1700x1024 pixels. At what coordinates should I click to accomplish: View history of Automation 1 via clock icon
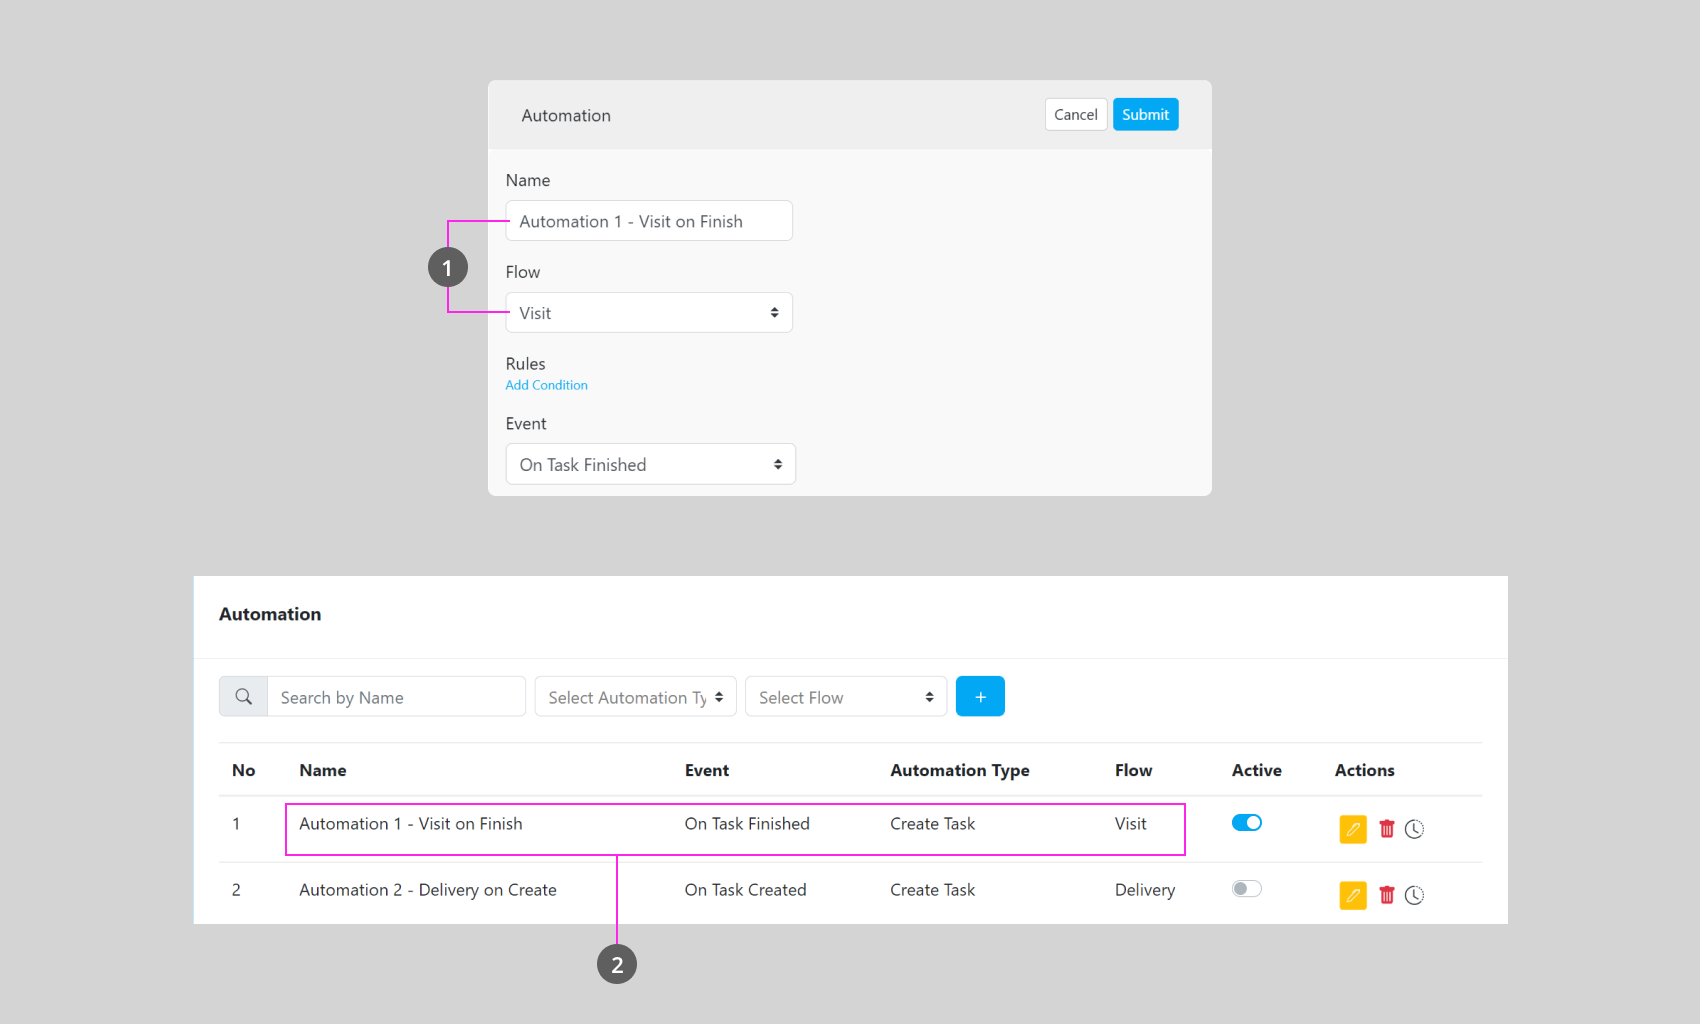pos(1414,829)
